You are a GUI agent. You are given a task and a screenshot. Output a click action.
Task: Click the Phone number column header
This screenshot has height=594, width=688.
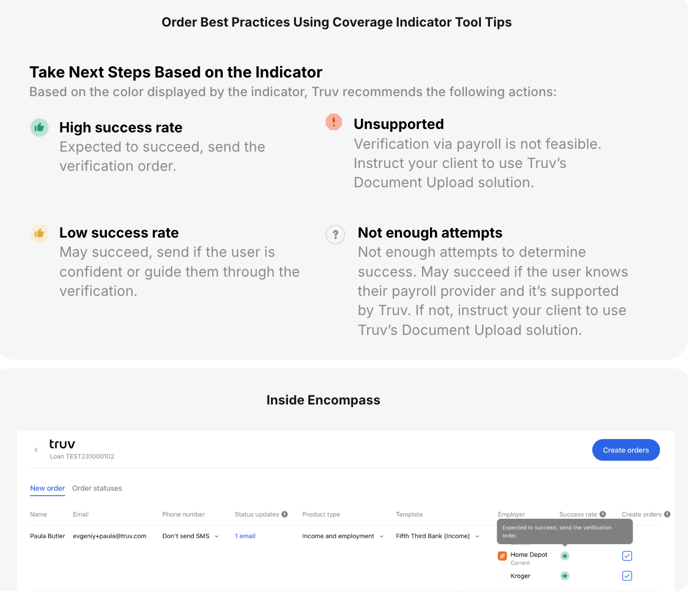coord(183,514)
